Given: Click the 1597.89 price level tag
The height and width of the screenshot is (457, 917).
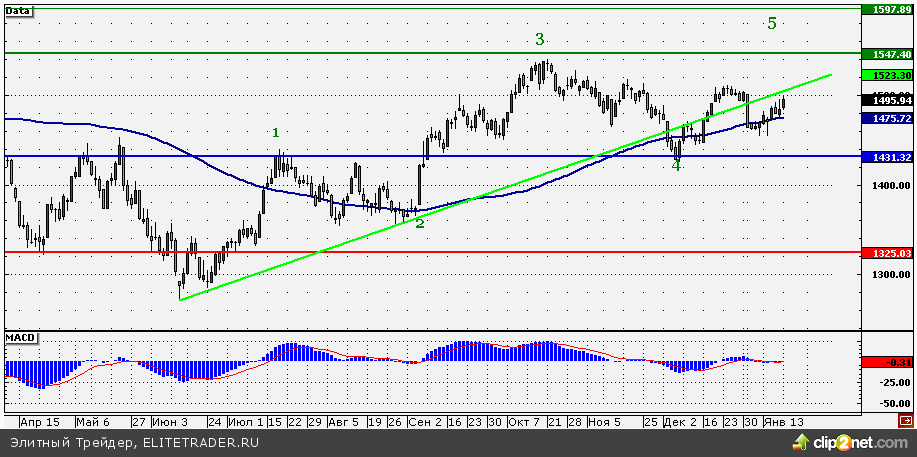Looking at the screenshot, I should pyautogui.click(x=888, y=8).
